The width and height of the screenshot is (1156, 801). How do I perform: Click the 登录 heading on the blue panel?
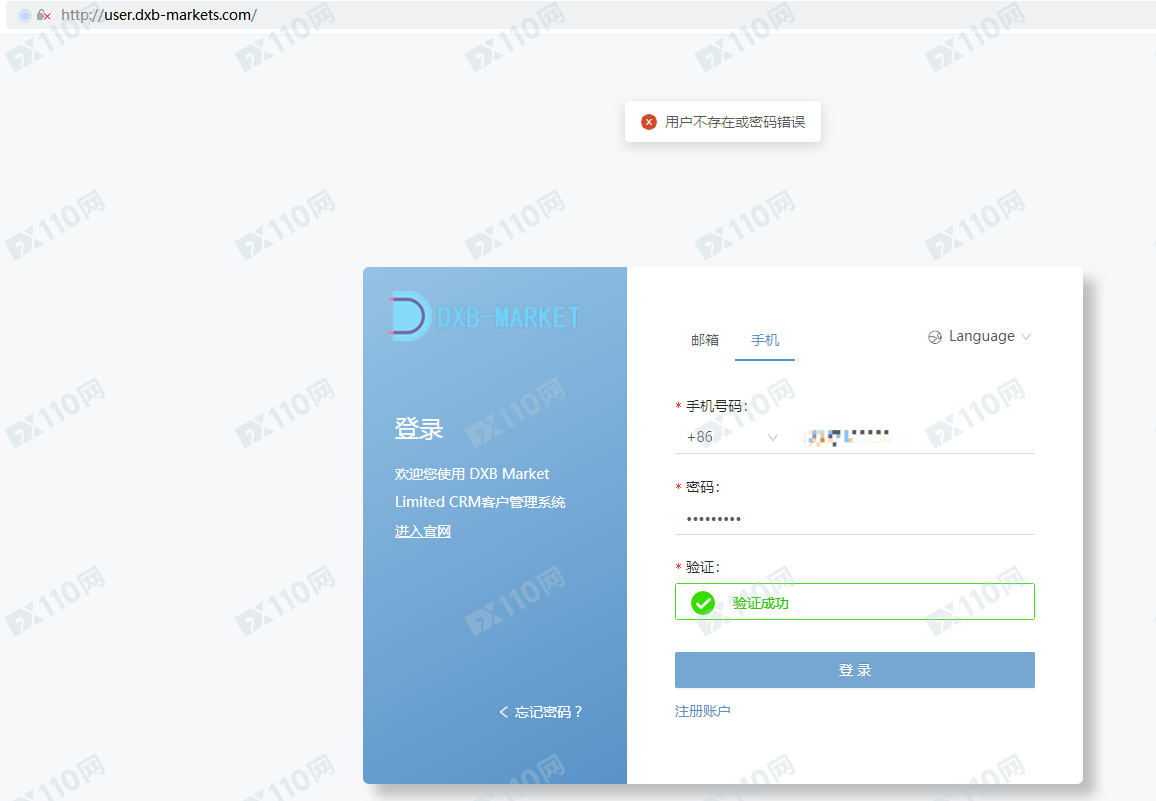(419, 429)
